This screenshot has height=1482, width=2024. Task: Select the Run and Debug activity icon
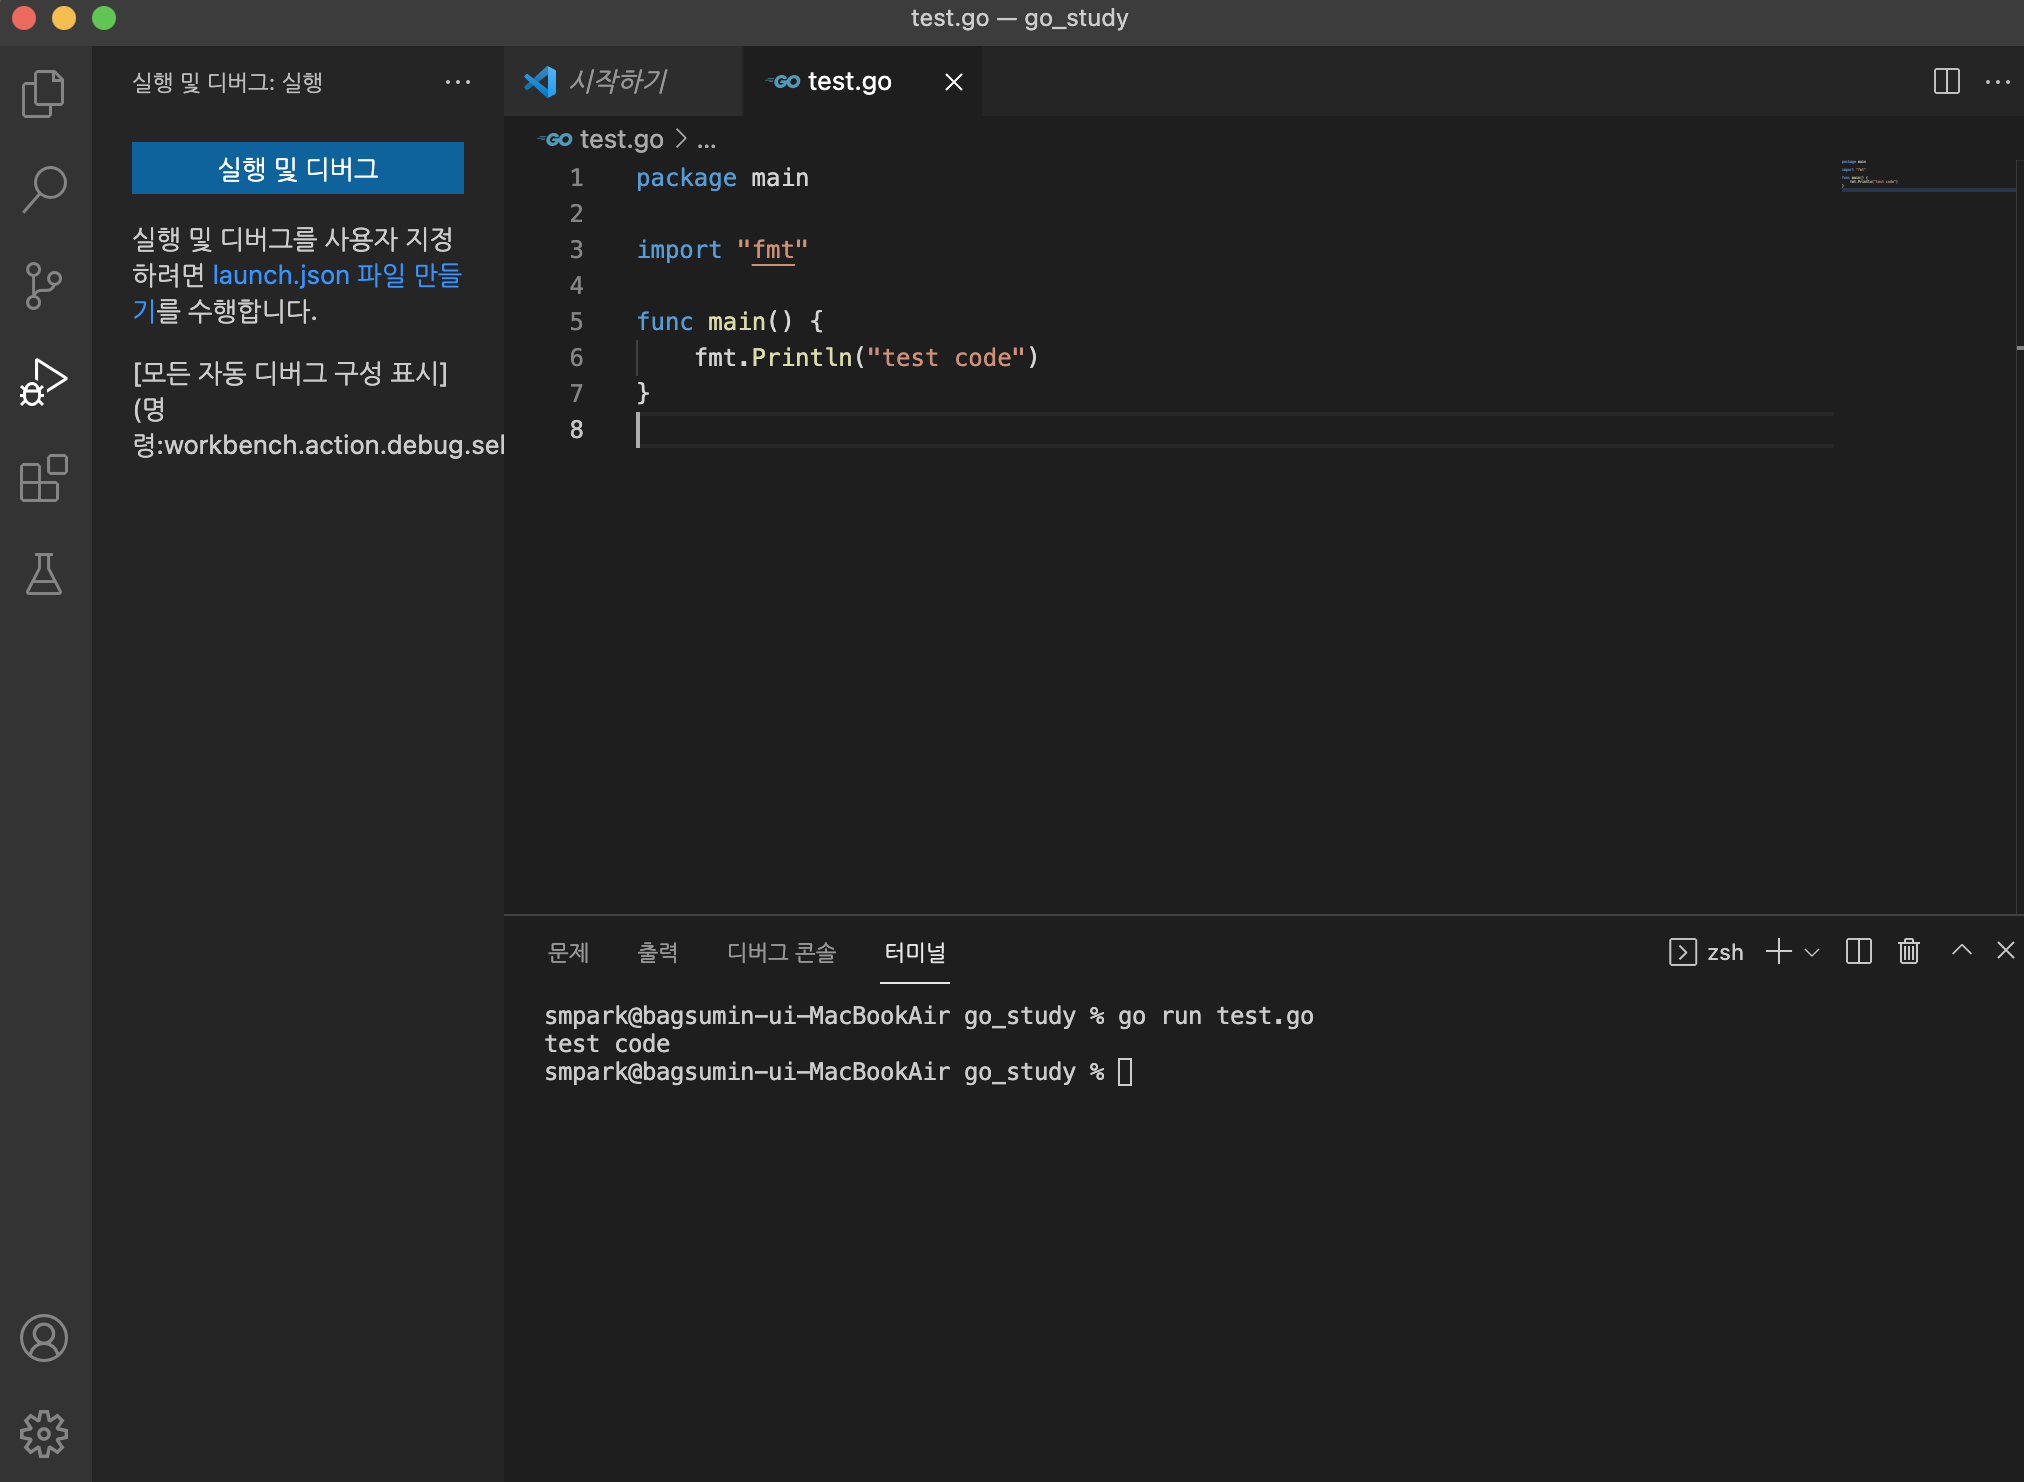tap(44, 382)
